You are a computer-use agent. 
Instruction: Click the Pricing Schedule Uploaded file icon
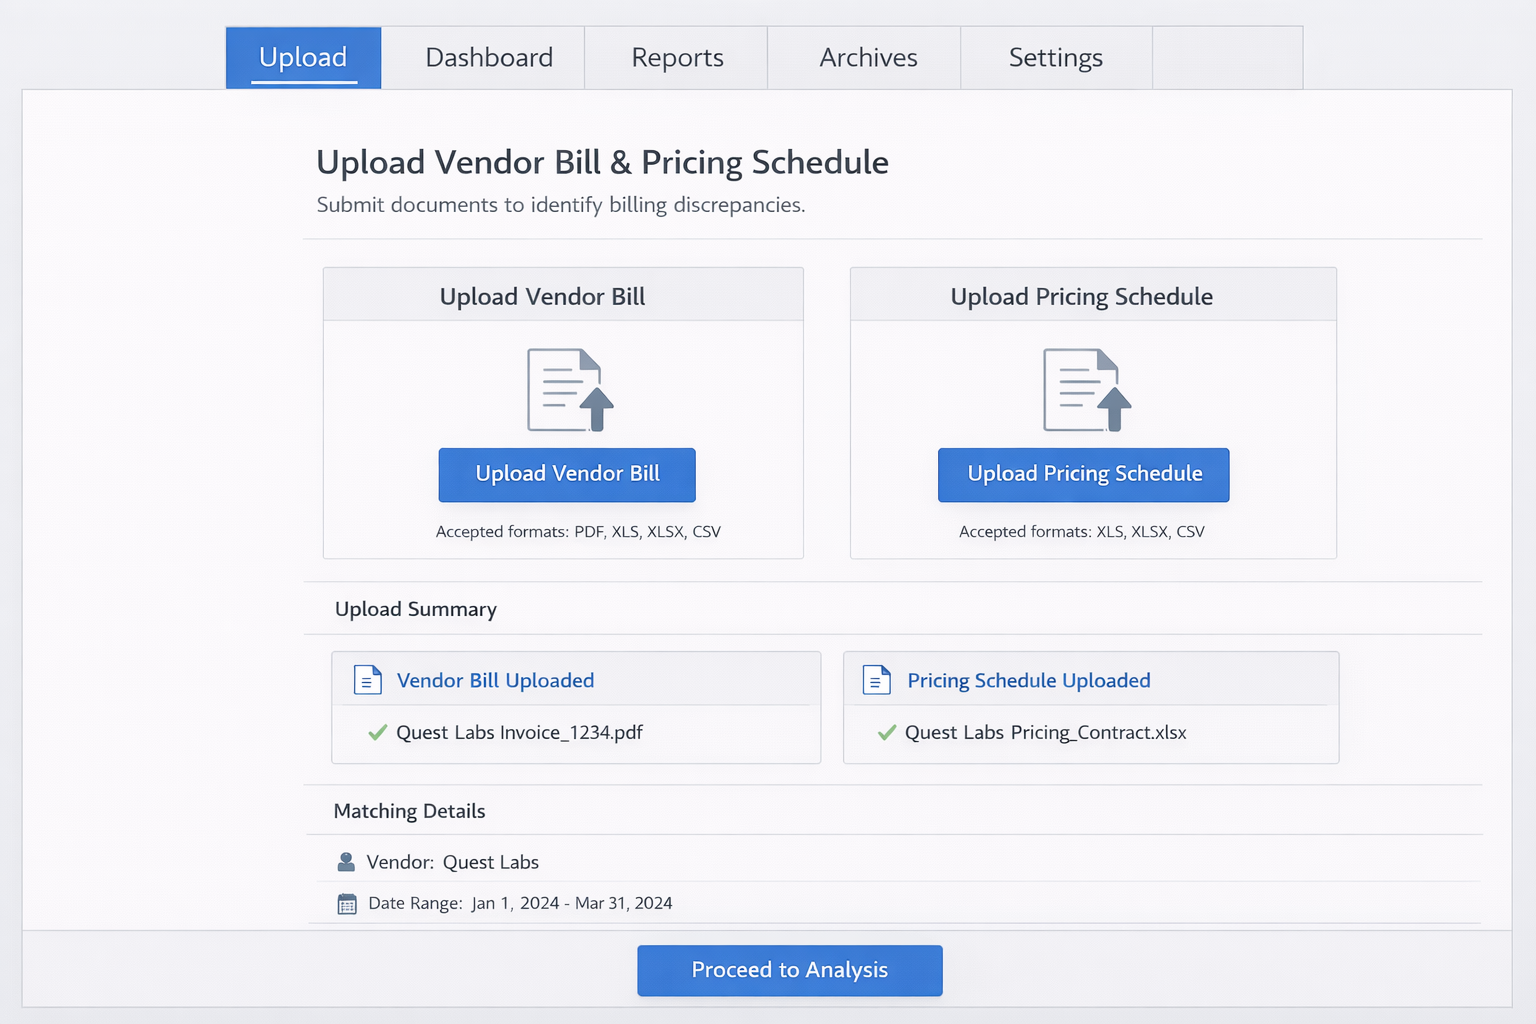tap(877, 680)
